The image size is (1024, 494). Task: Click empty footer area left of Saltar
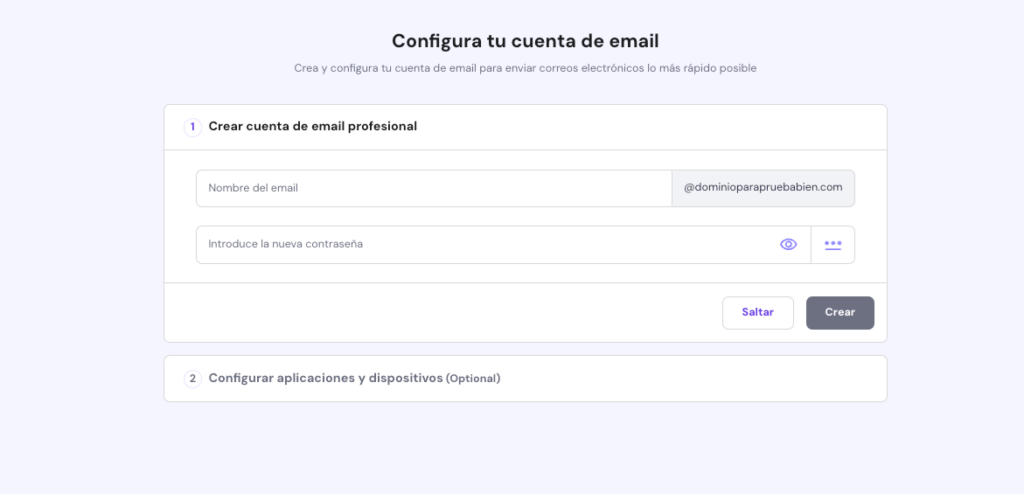click(440, 312)
